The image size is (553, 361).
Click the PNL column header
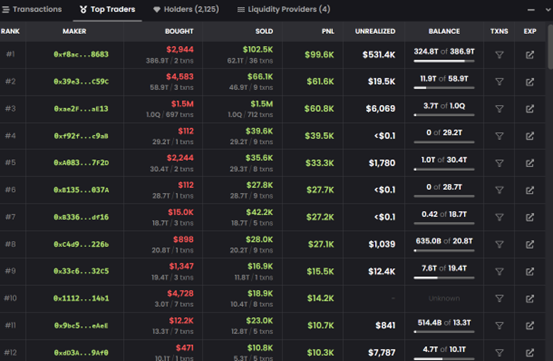click(328, 31)
